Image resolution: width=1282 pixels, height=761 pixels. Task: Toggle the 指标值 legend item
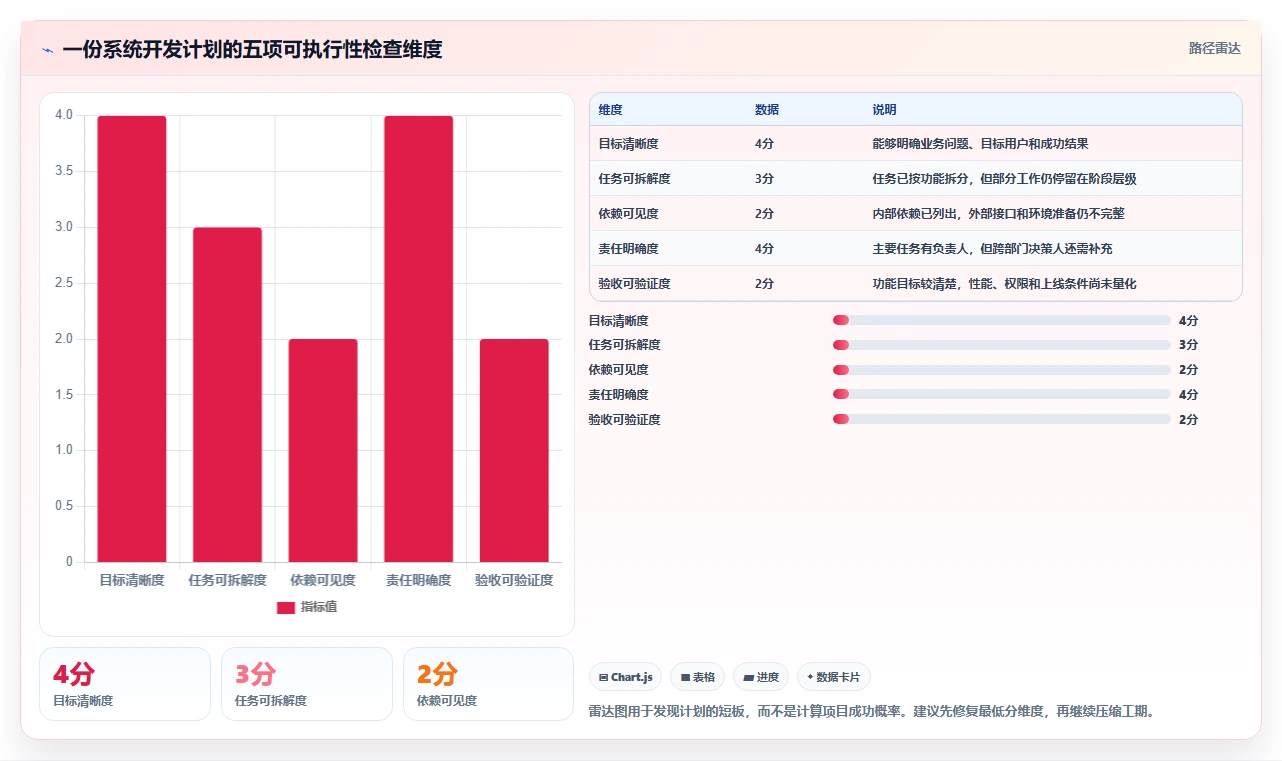point(307,607)
